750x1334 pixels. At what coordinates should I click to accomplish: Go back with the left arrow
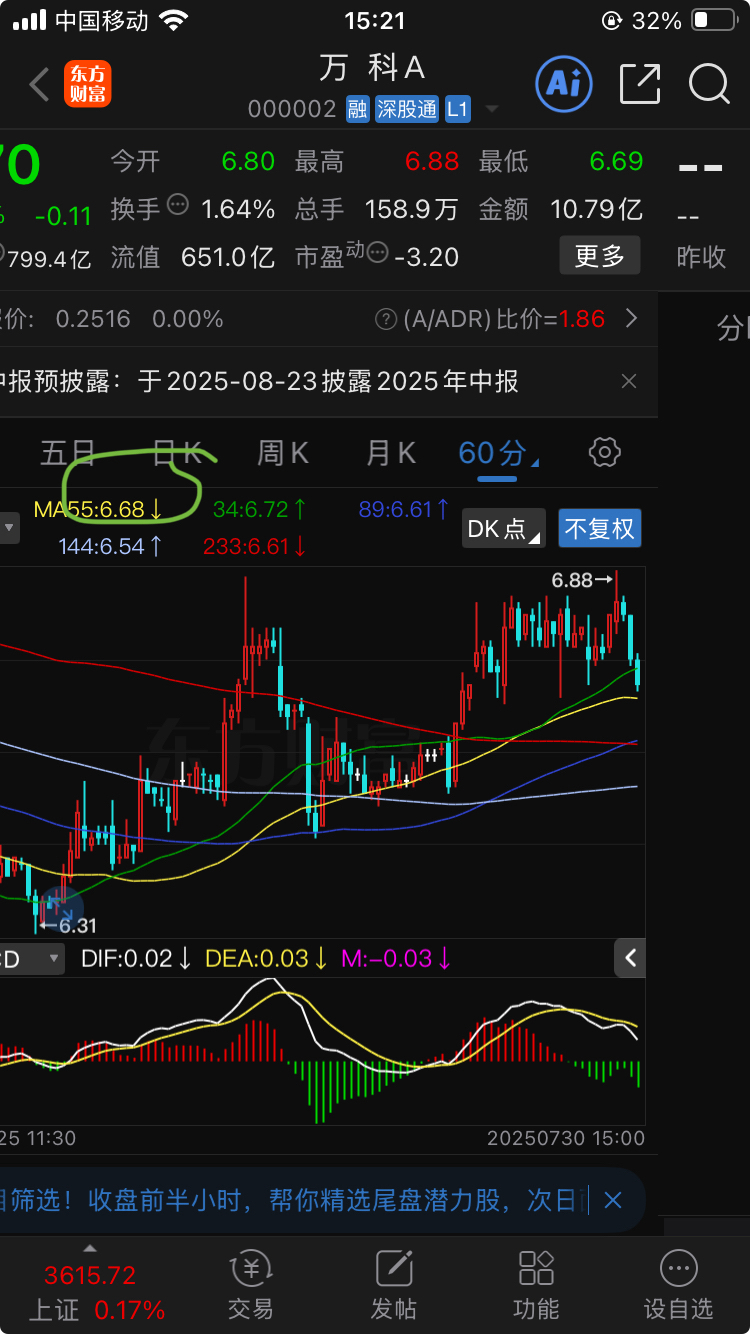(39, 85)
